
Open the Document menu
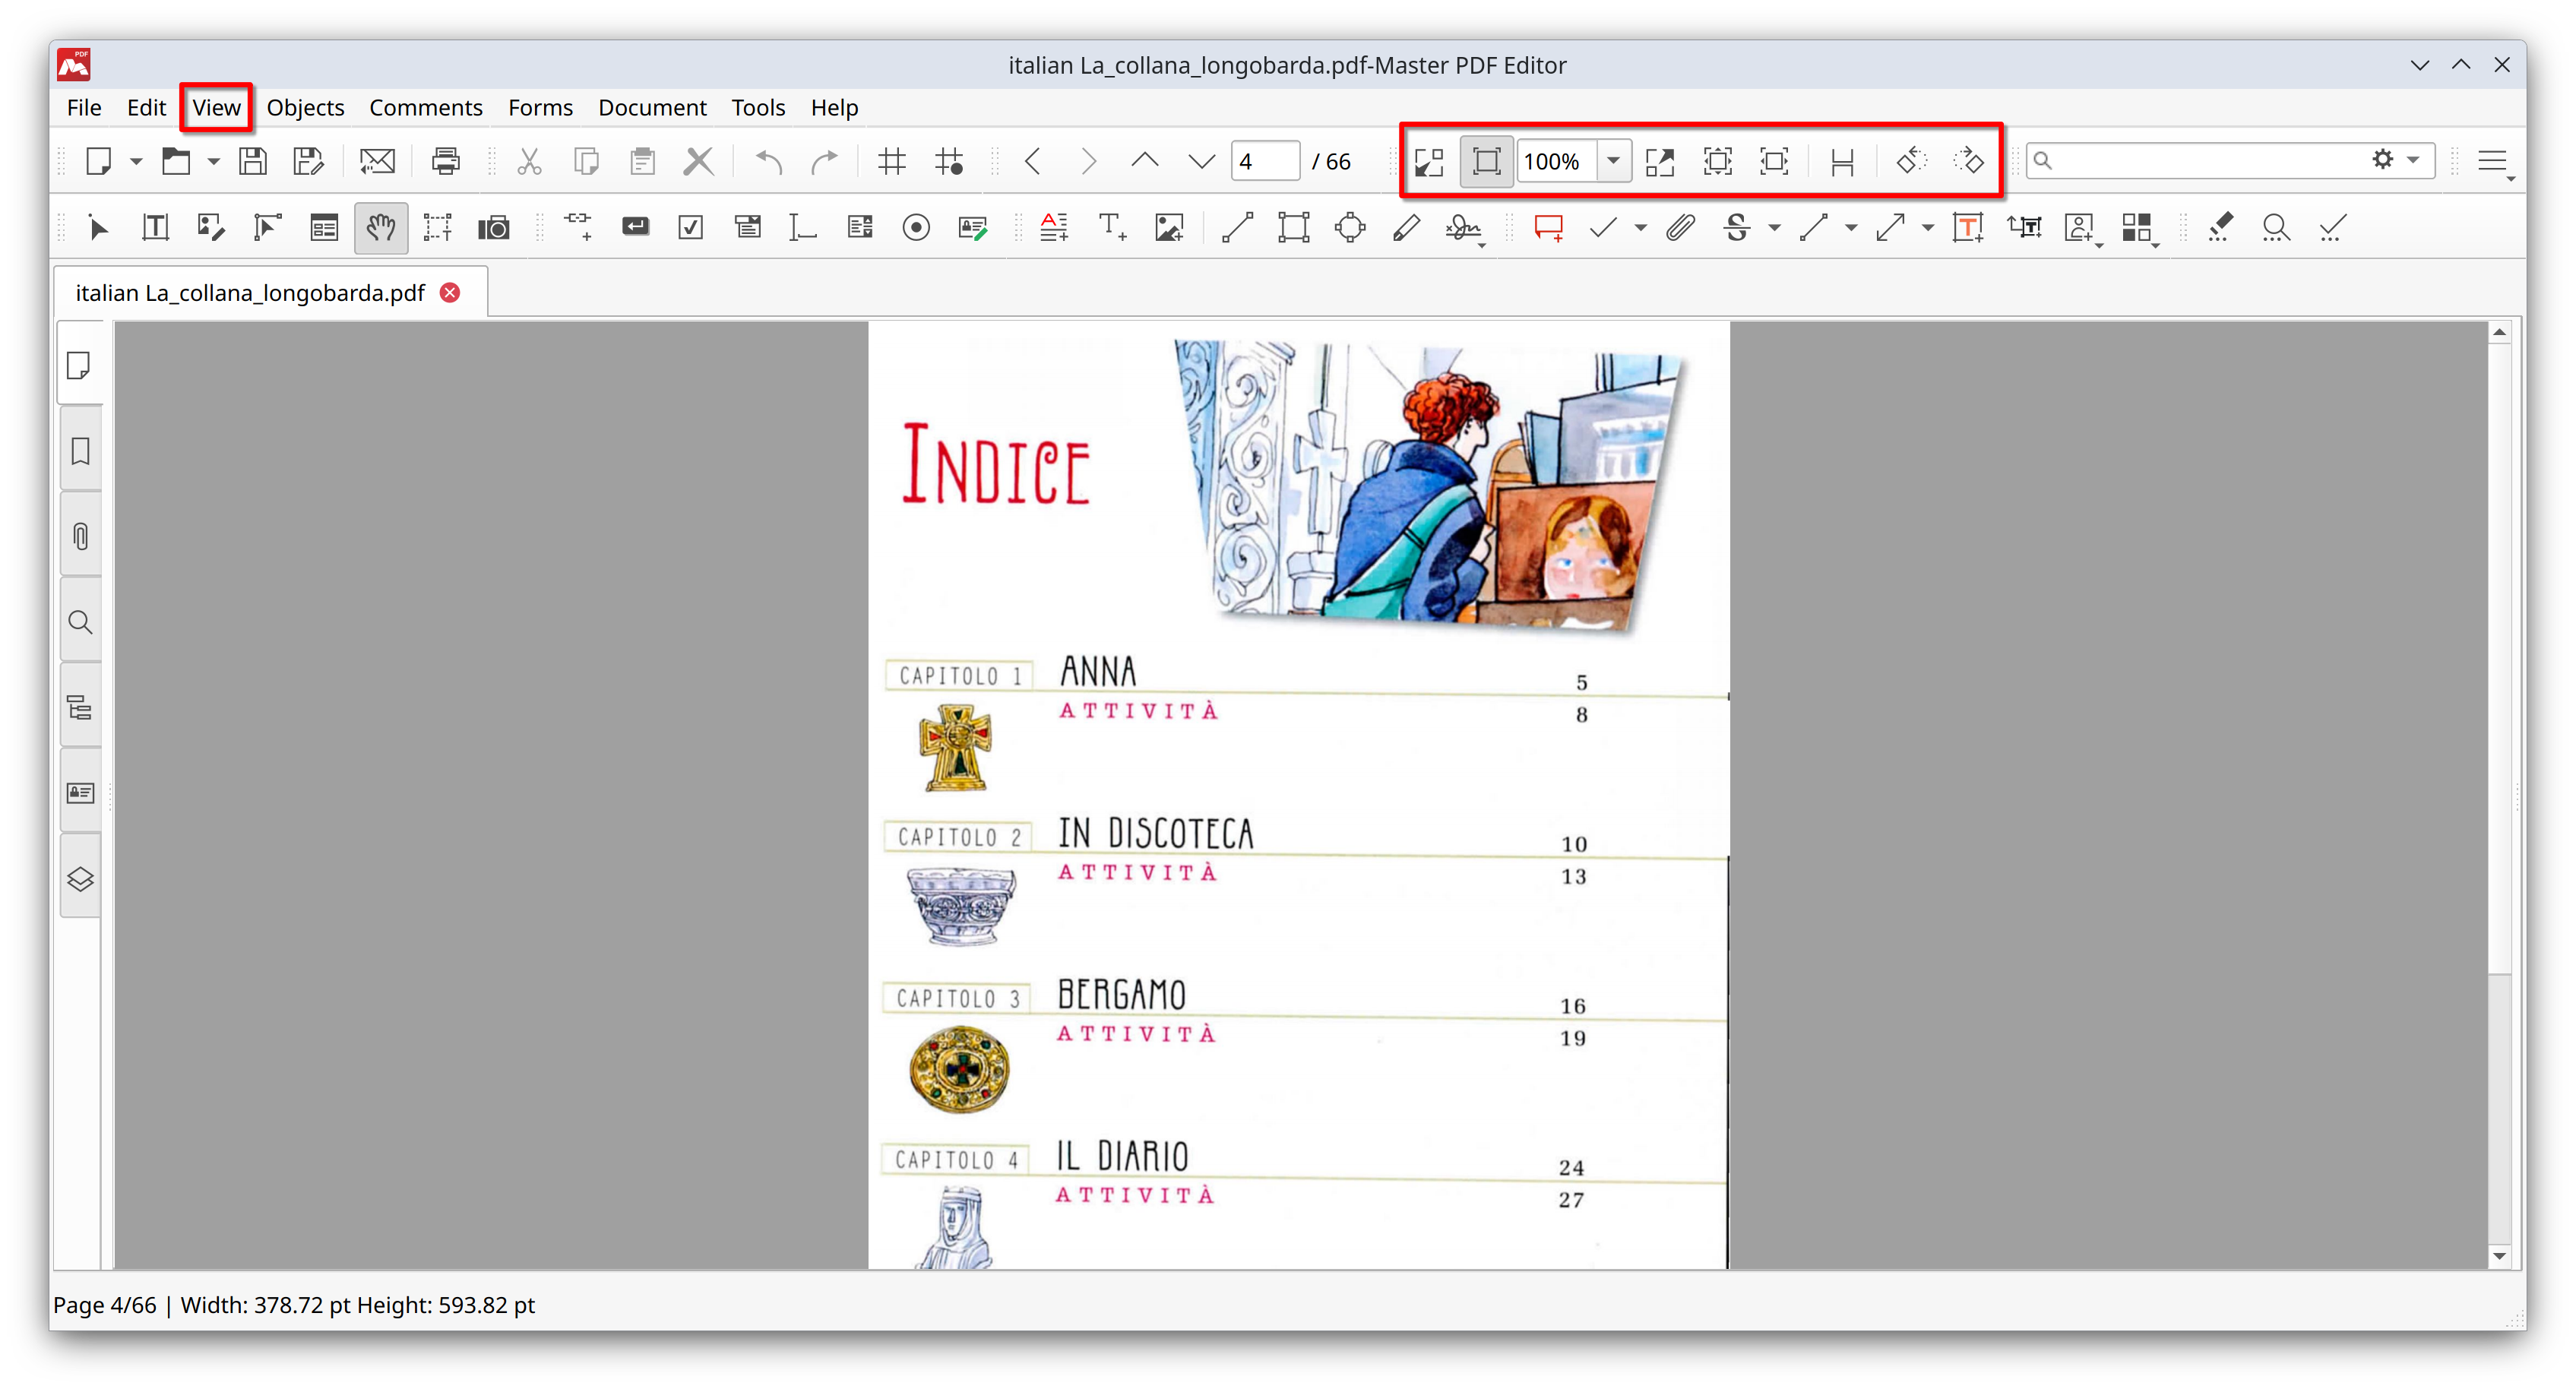[x=651, y=107]
